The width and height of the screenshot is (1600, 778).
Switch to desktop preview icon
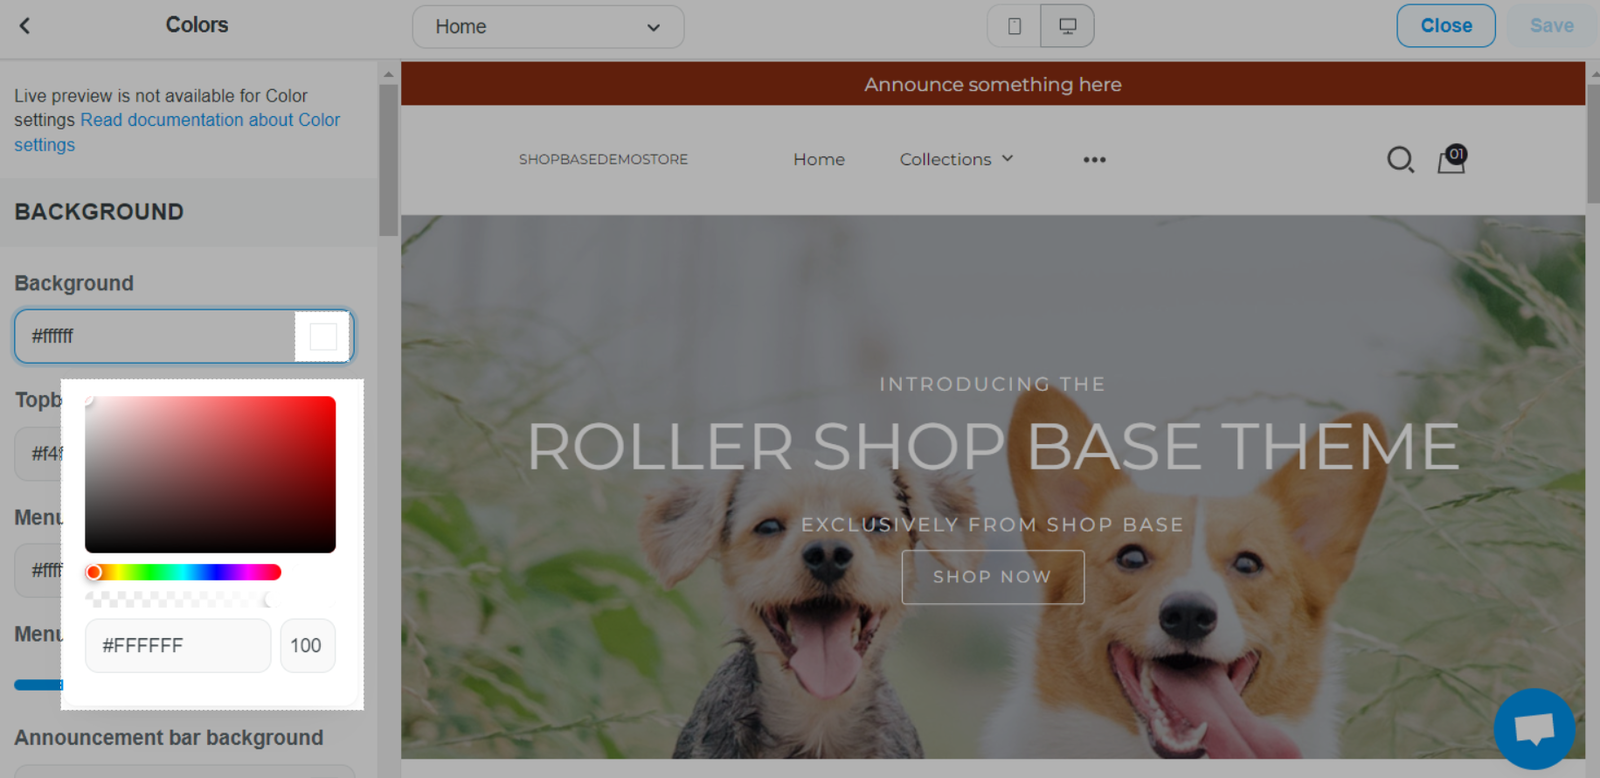[1067, 26]
